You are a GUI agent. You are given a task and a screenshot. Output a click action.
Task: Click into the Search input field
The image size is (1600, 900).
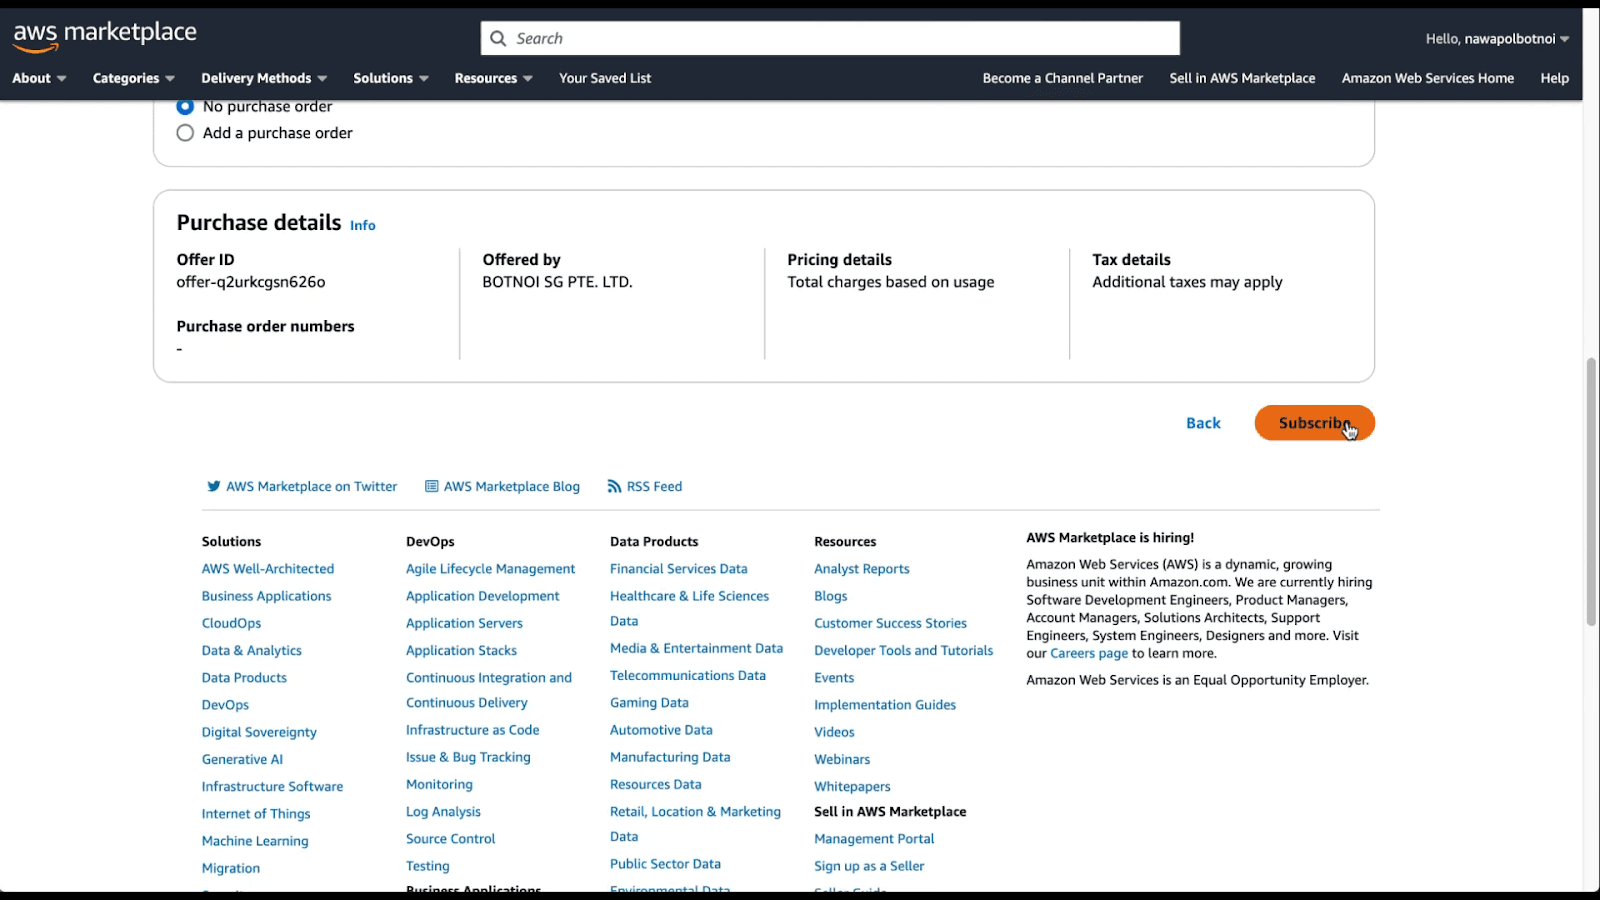tap(830, 39)
